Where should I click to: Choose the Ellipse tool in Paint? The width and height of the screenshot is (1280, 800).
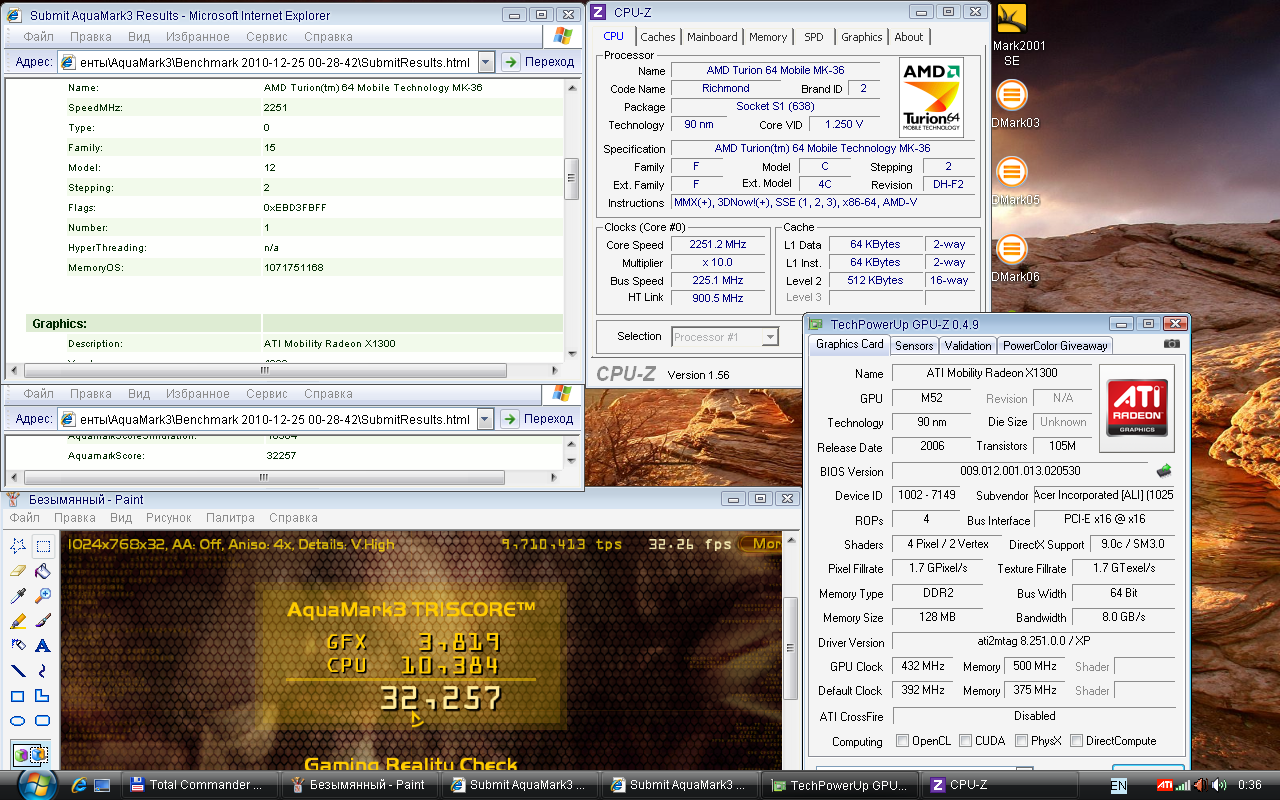18,720
